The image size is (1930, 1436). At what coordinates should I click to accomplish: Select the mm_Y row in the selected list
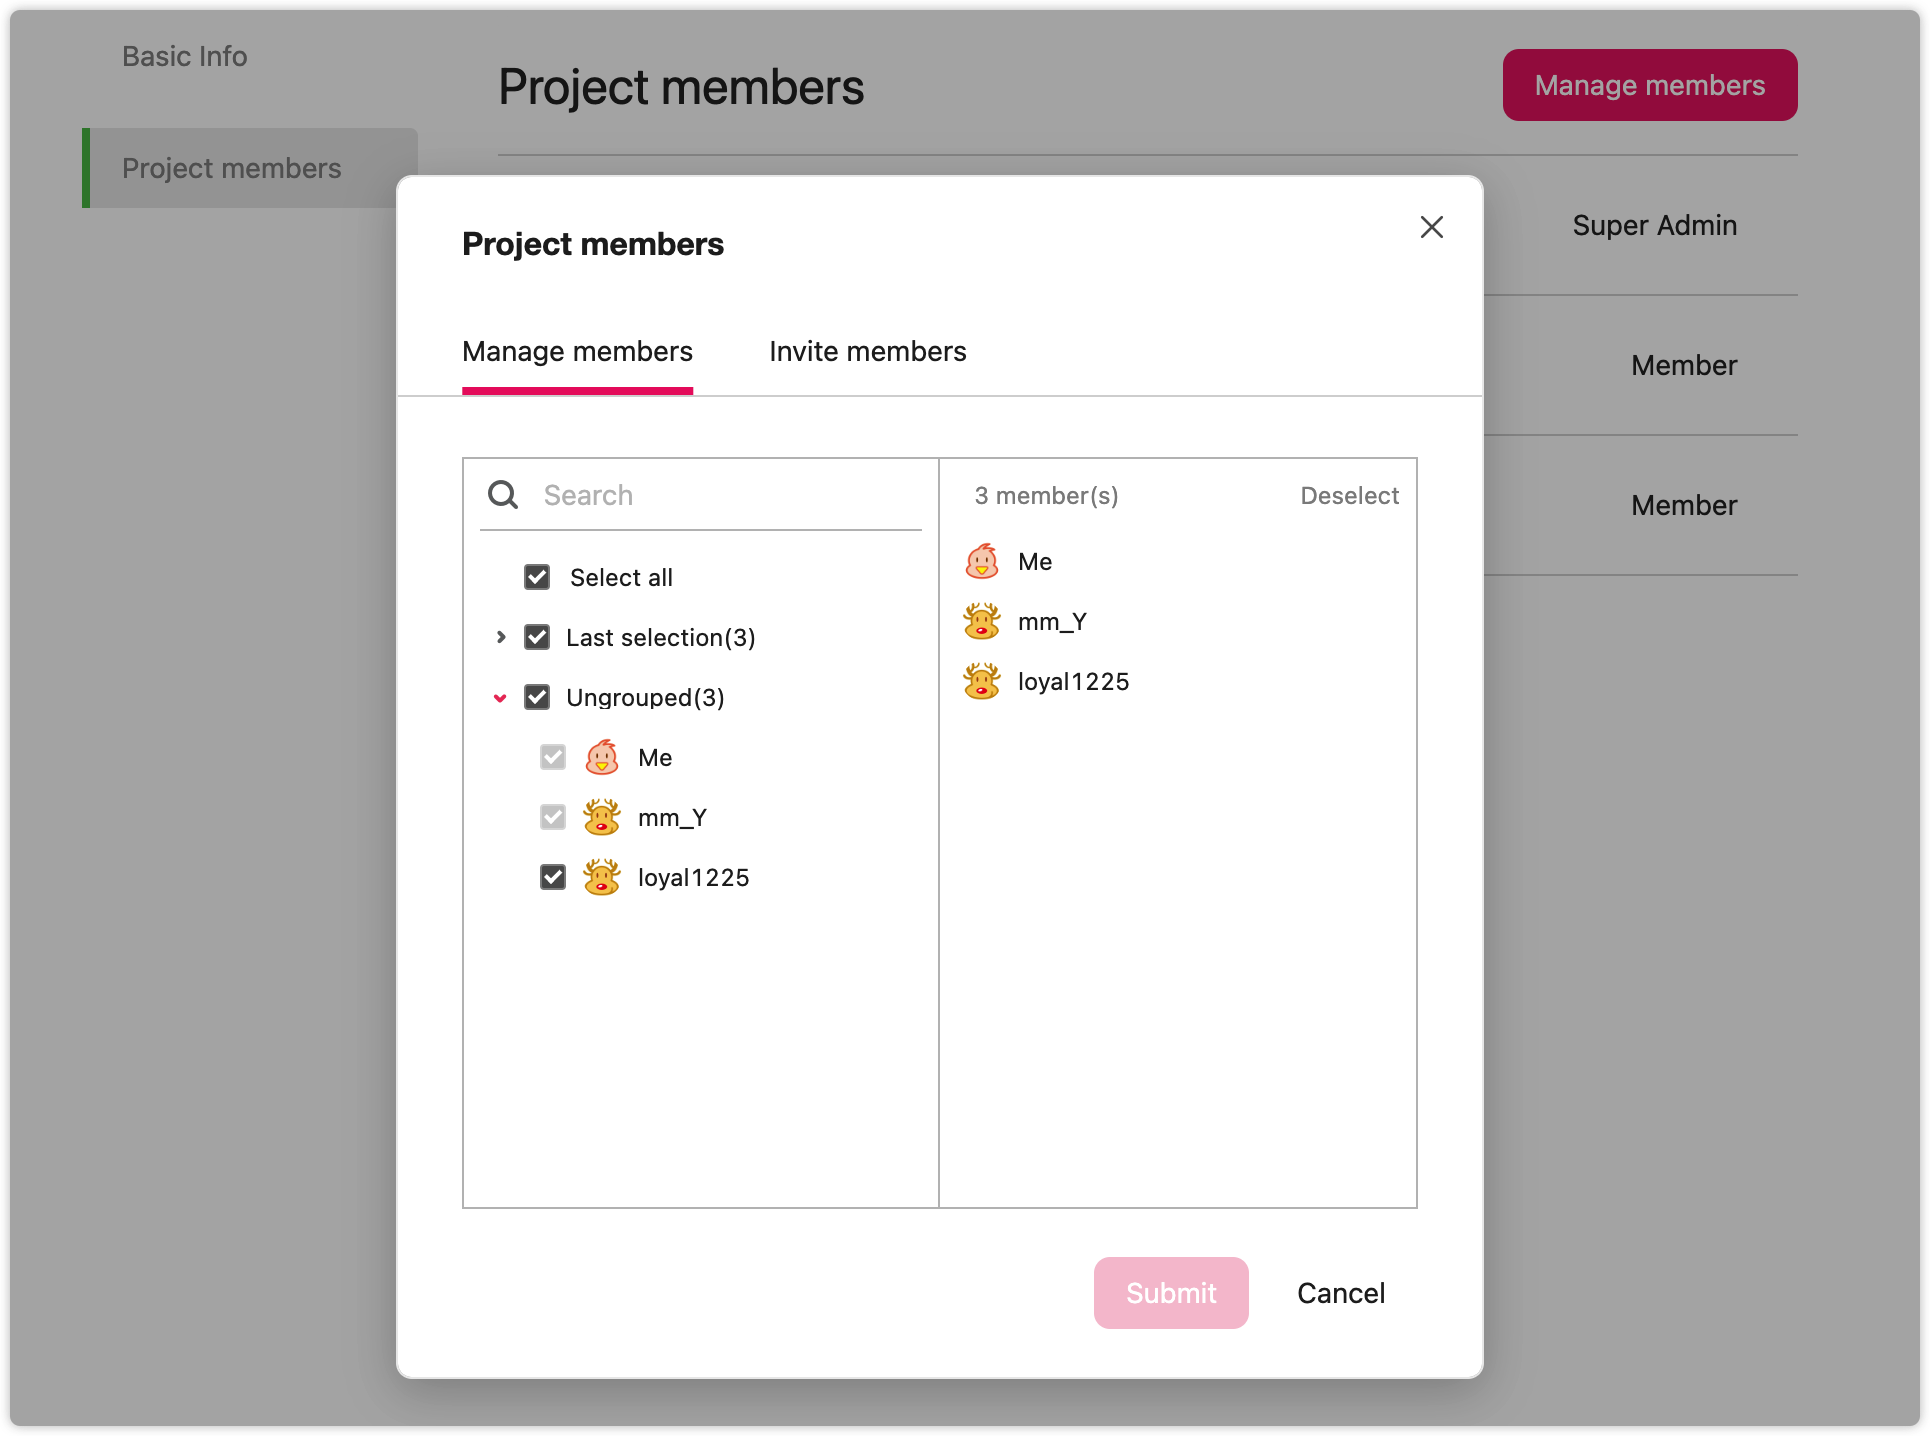pyautogui.click(x=1178, y=622)
